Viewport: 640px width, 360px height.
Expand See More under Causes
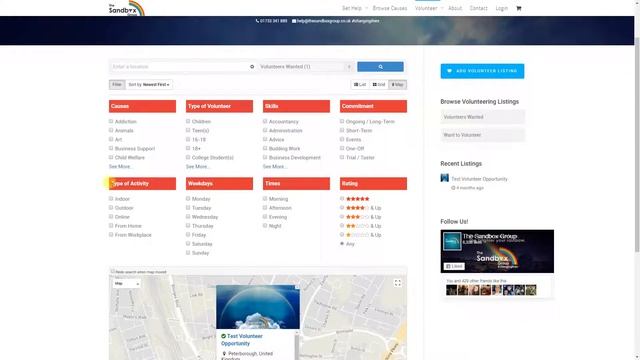120,167
